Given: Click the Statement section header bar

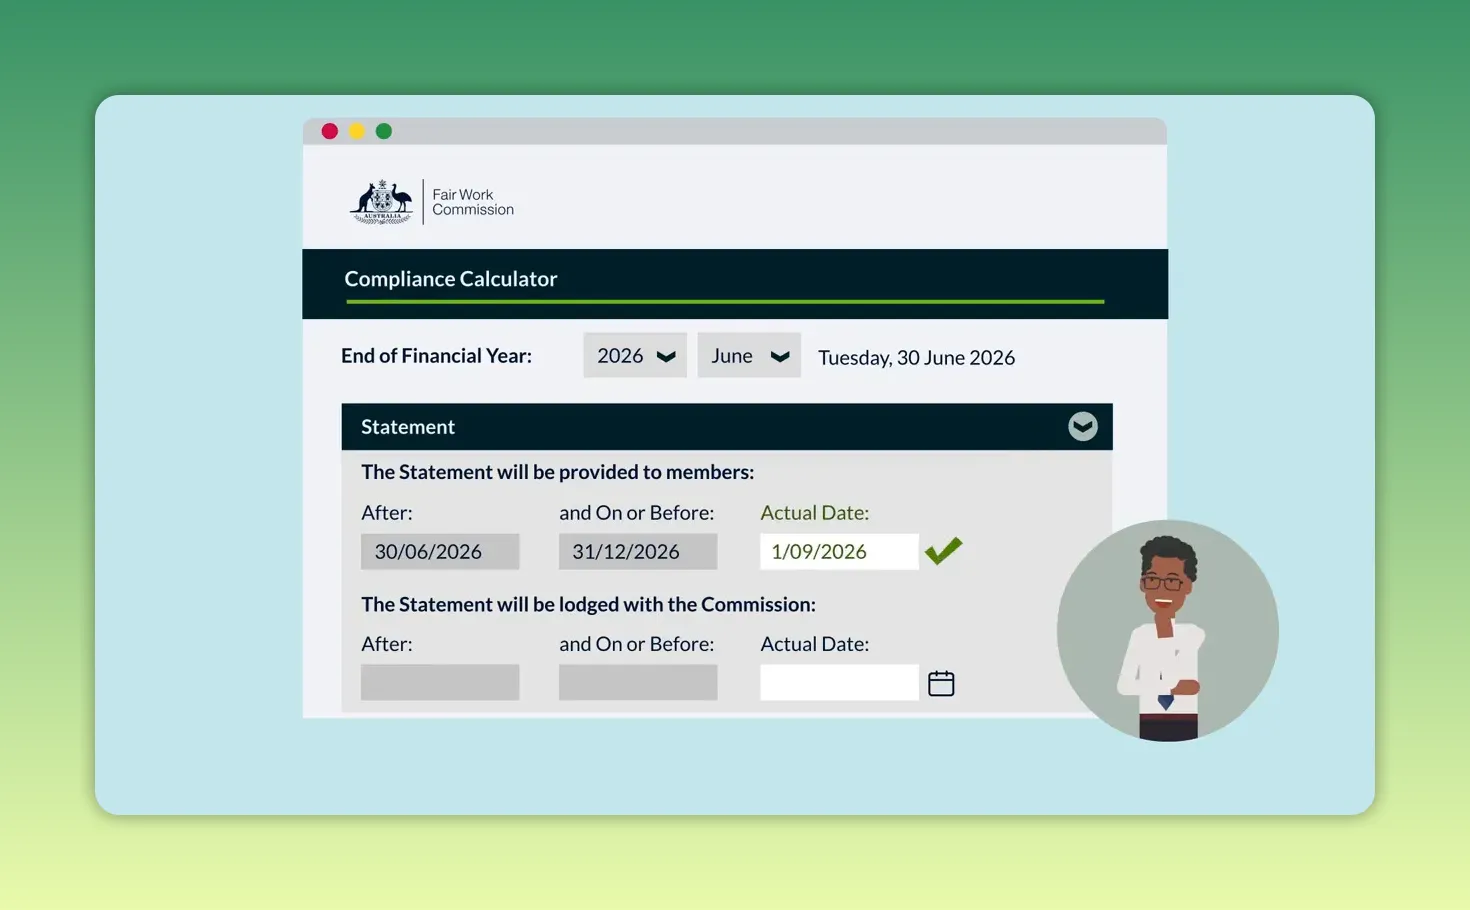Looking at the screenshot, I should click(x=727, y=427).
